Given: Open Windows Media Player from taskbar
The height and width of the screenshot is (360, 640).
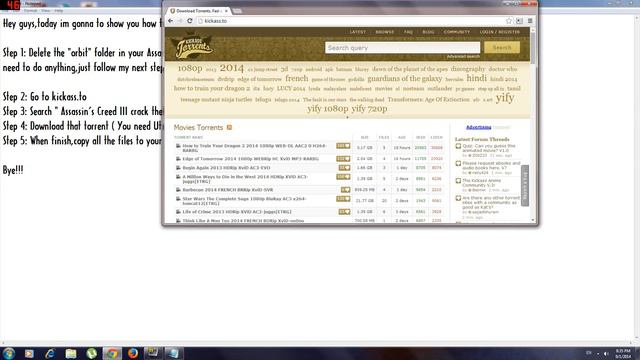Looking at the screenshot, I should (x=29, y=353).
